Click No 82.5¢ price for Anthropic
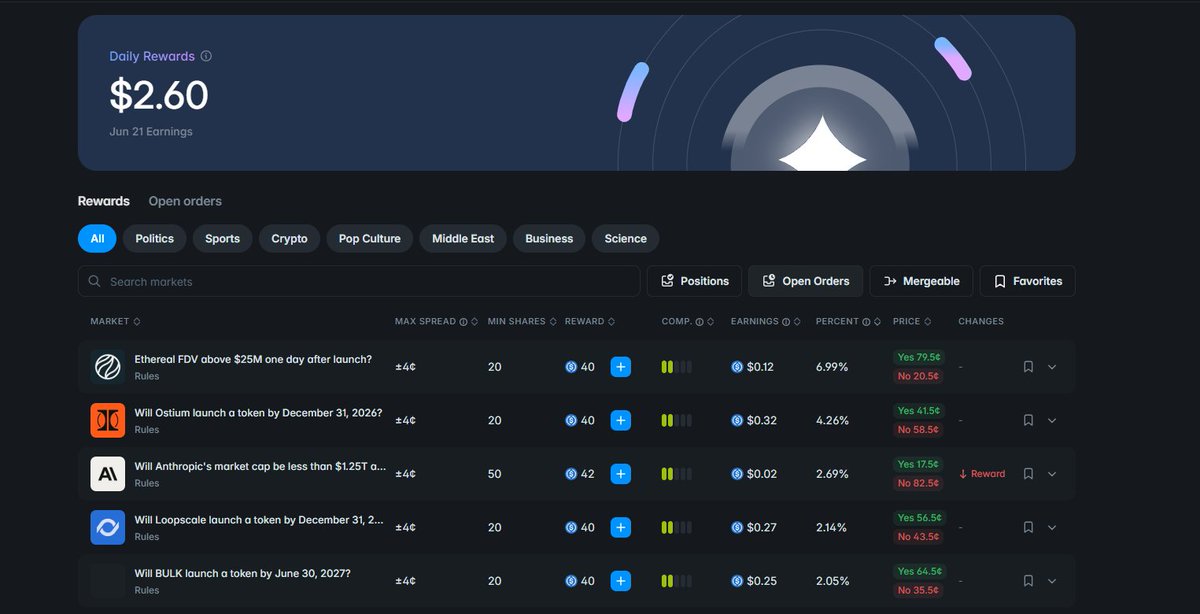1200x614 pixels. [919, 483]
